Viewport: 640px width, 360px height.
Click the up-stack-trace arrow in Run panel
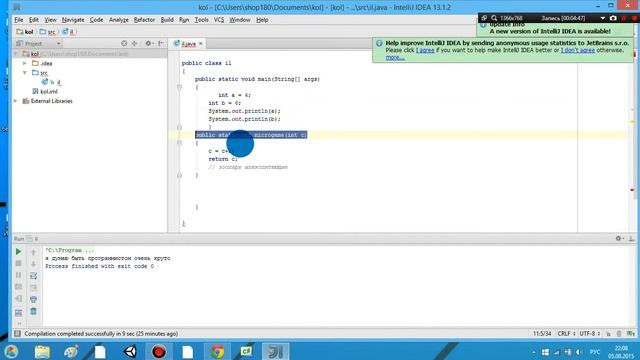click(x=33, y=252)
